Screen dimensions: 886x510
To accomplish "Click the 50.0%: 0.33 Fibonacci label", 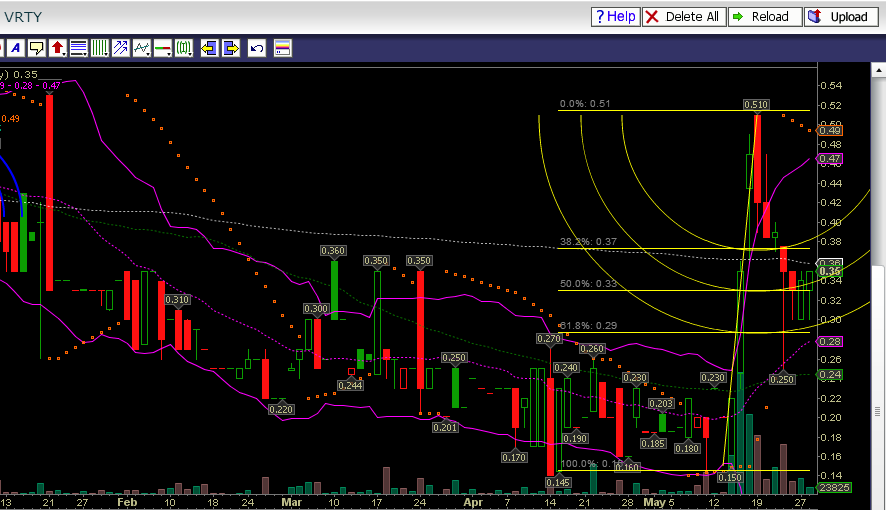I will pyautogui.click(x=588, y=284).
